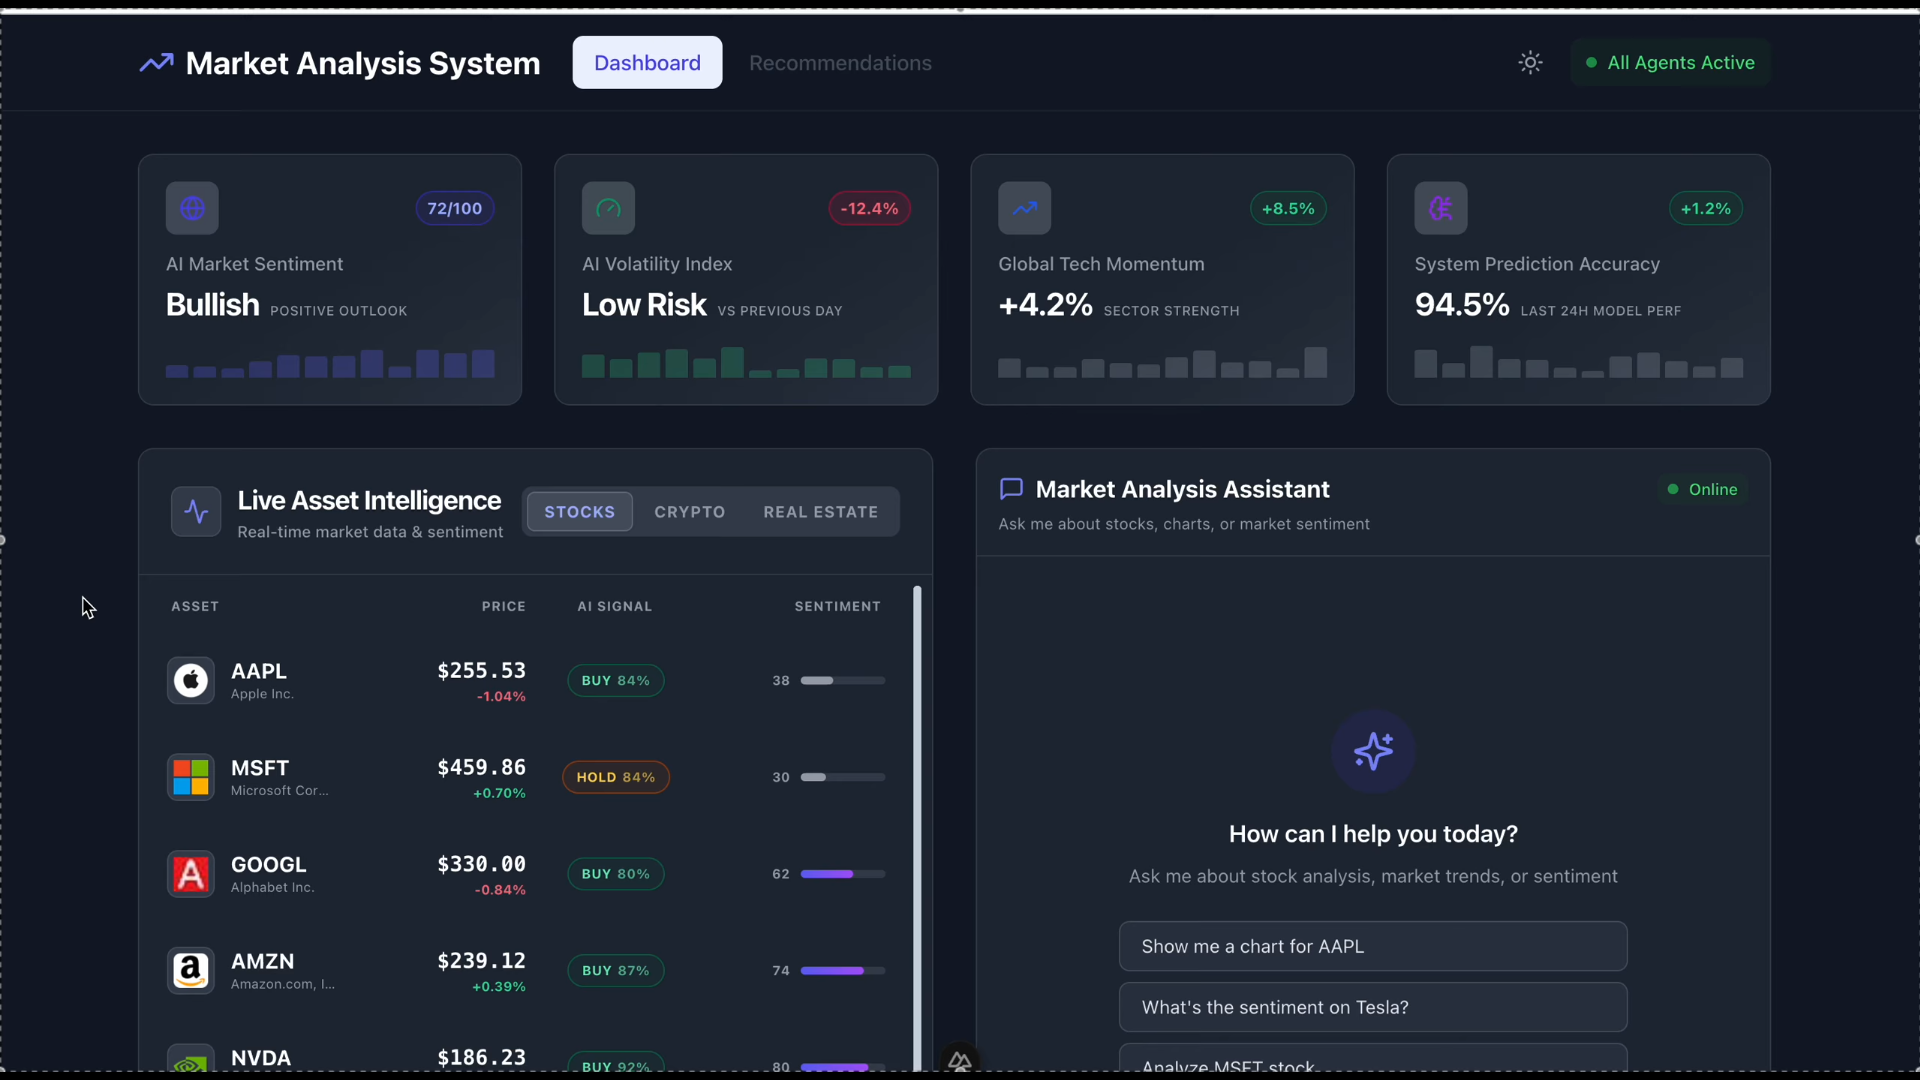Select the CRYPTO asset filter
This screenshot has height=1080, width=1920.
pos(689,512)
